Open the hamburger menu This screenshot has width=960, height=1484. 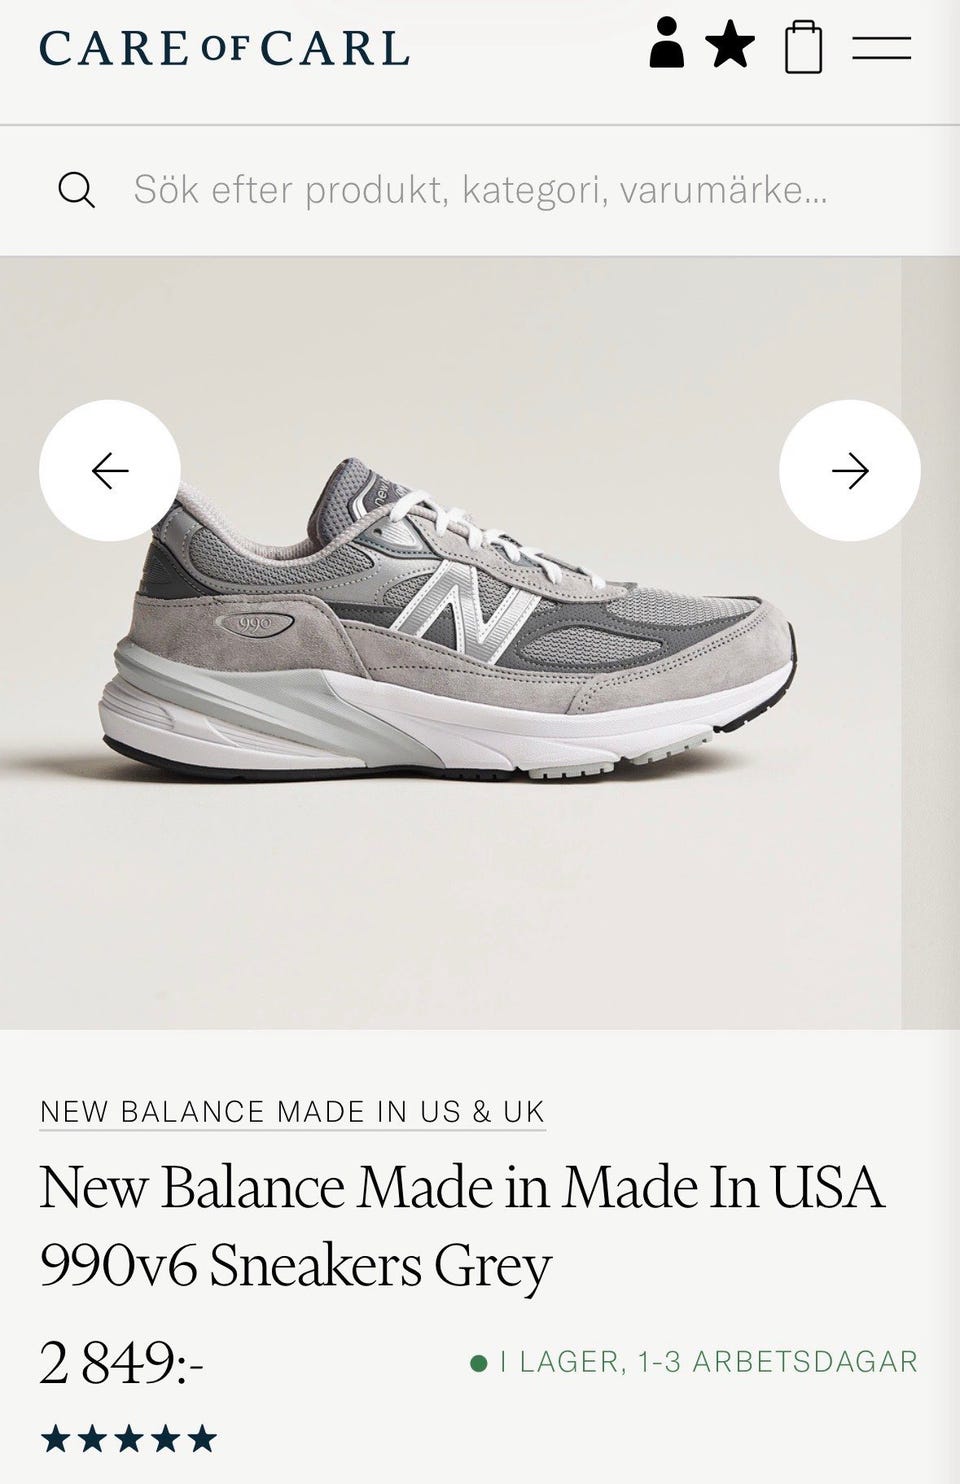pyautogui.click(x=881, y=47)
